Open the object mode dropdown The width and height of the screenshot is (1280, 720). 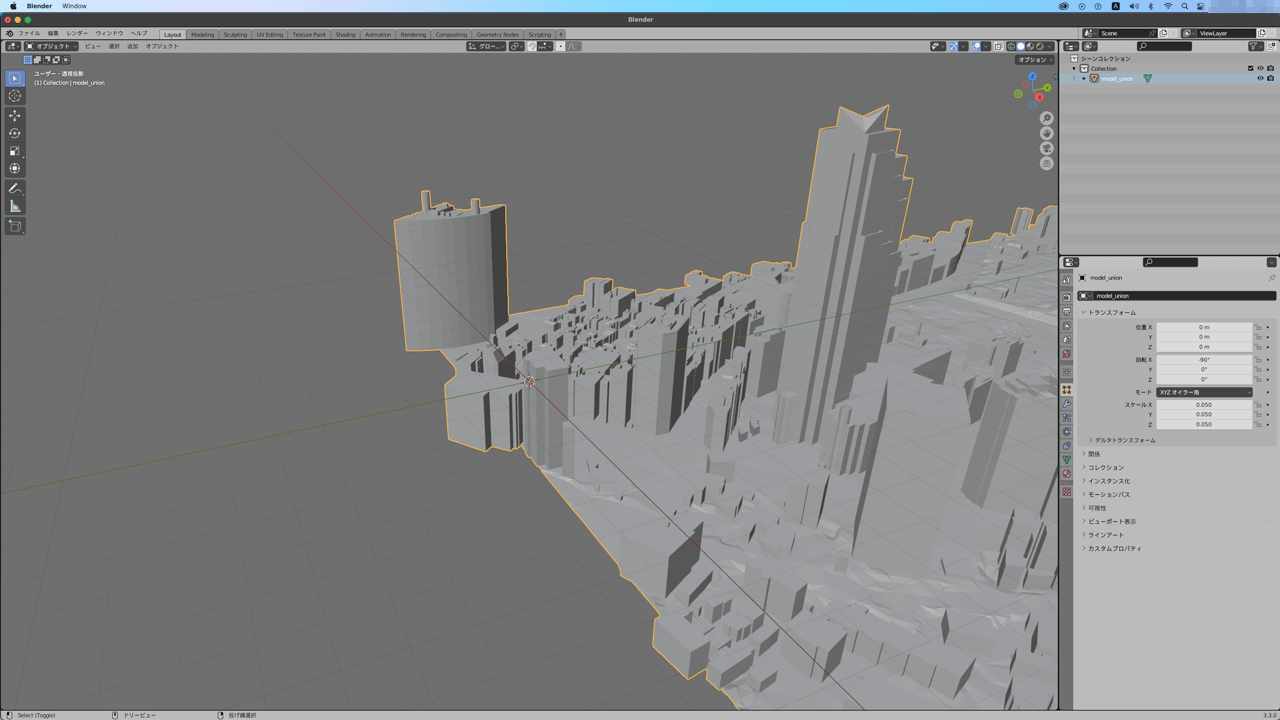51,46
